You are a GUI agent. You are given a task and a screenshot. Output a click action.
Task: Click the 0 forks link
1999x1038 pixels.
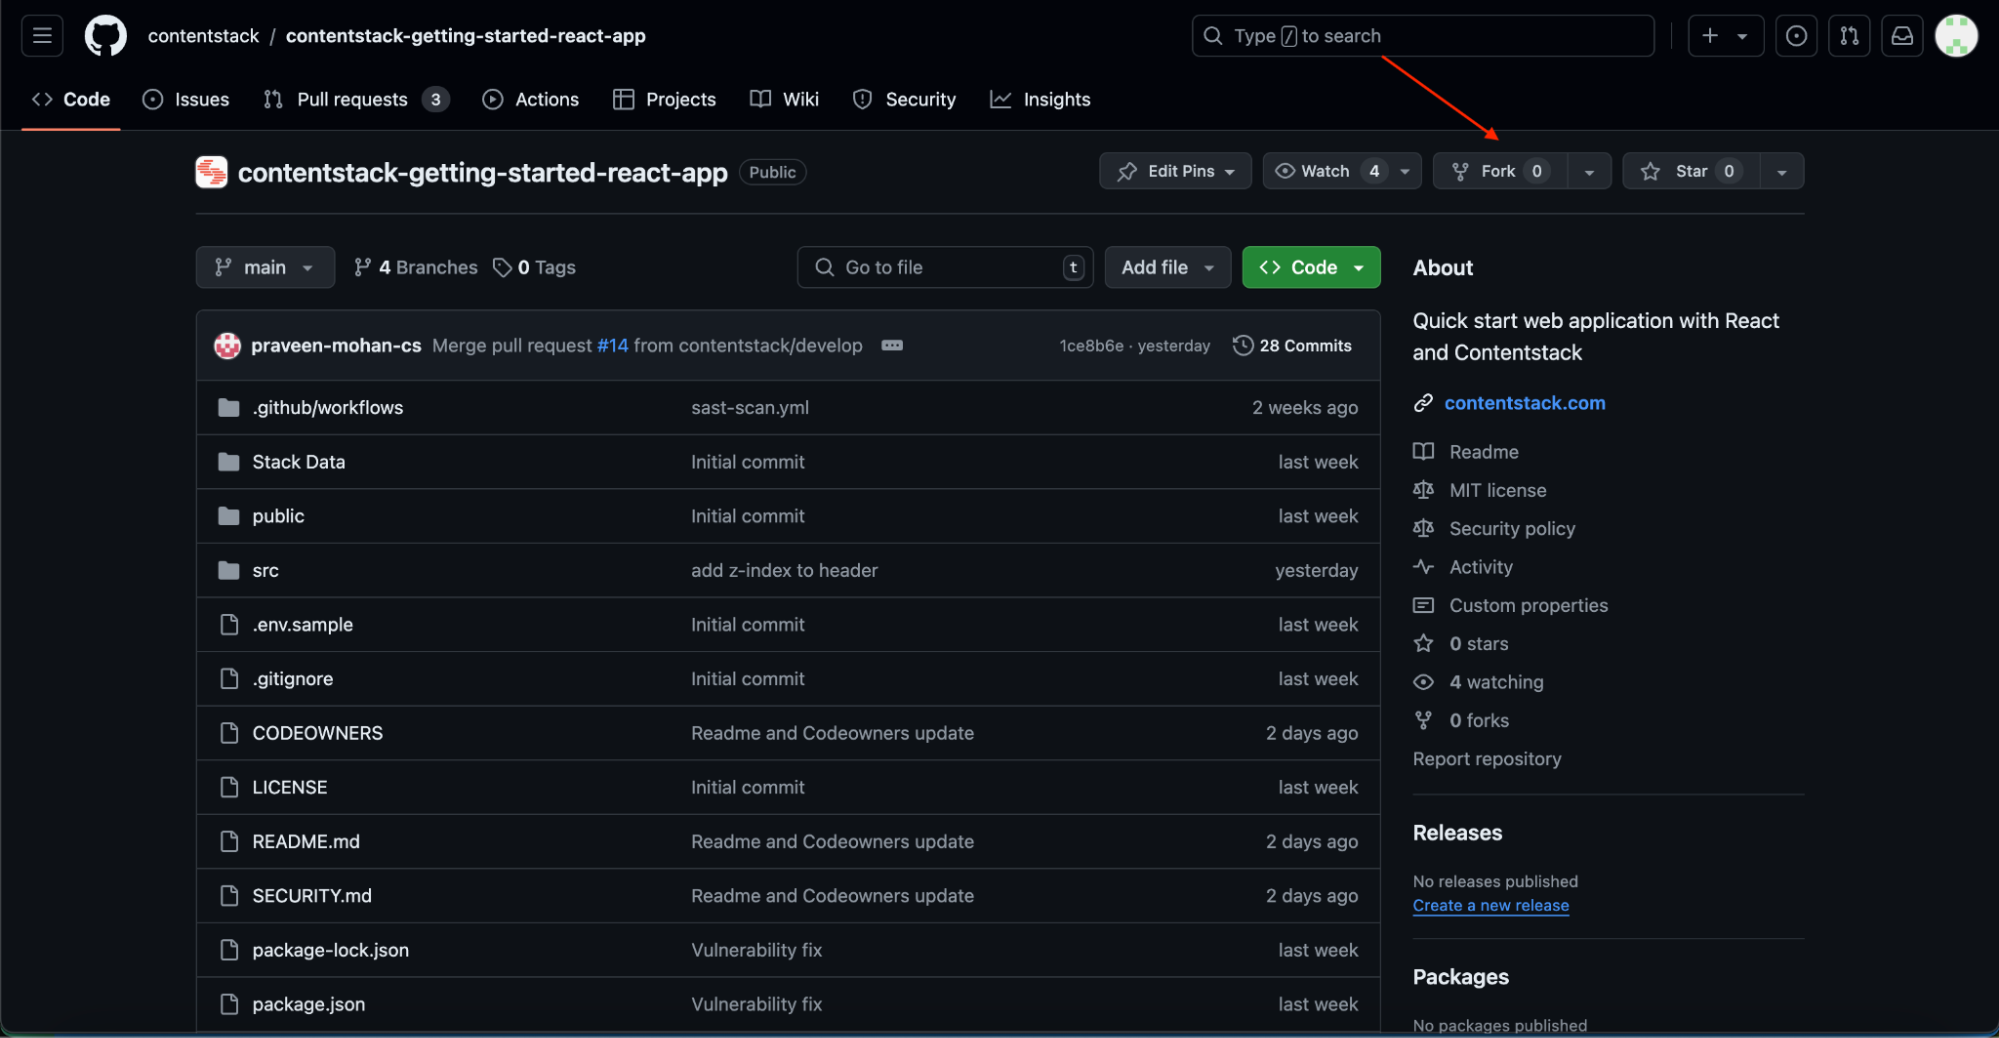point(1478,720)
